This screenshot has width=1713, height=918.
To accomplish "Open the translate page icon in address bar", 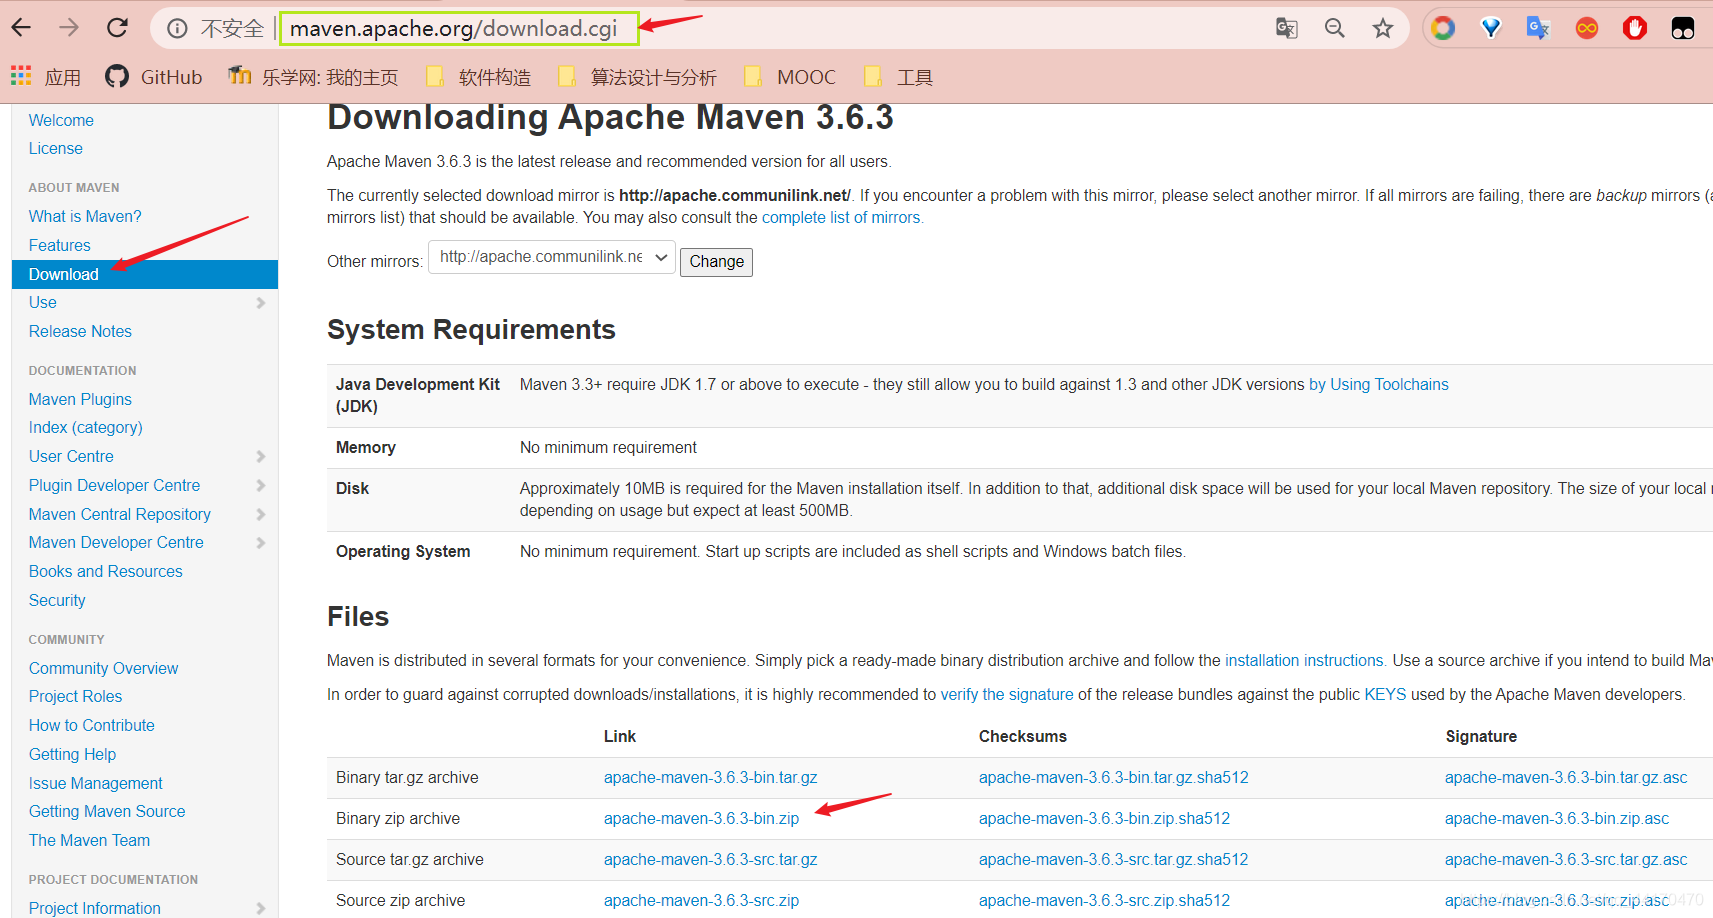I will (x=1287, y=28).
